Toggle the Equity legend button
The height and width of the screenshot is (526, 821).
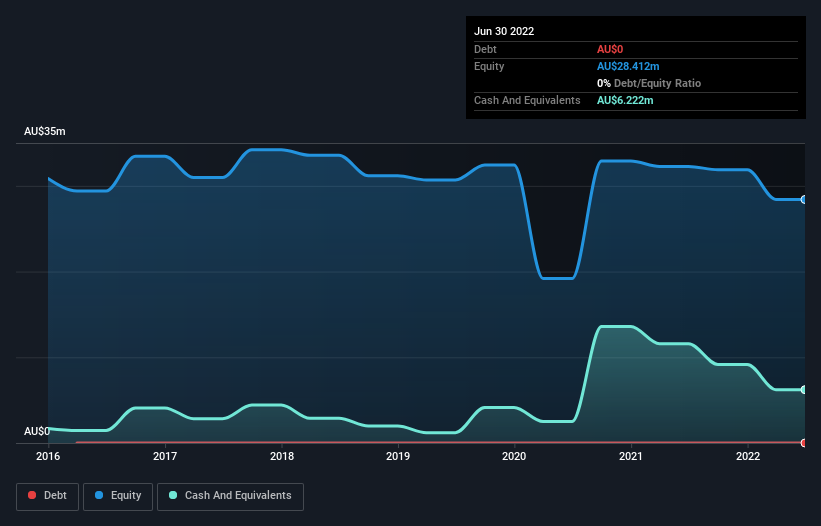pyautogui.click(x=118, y=496)
